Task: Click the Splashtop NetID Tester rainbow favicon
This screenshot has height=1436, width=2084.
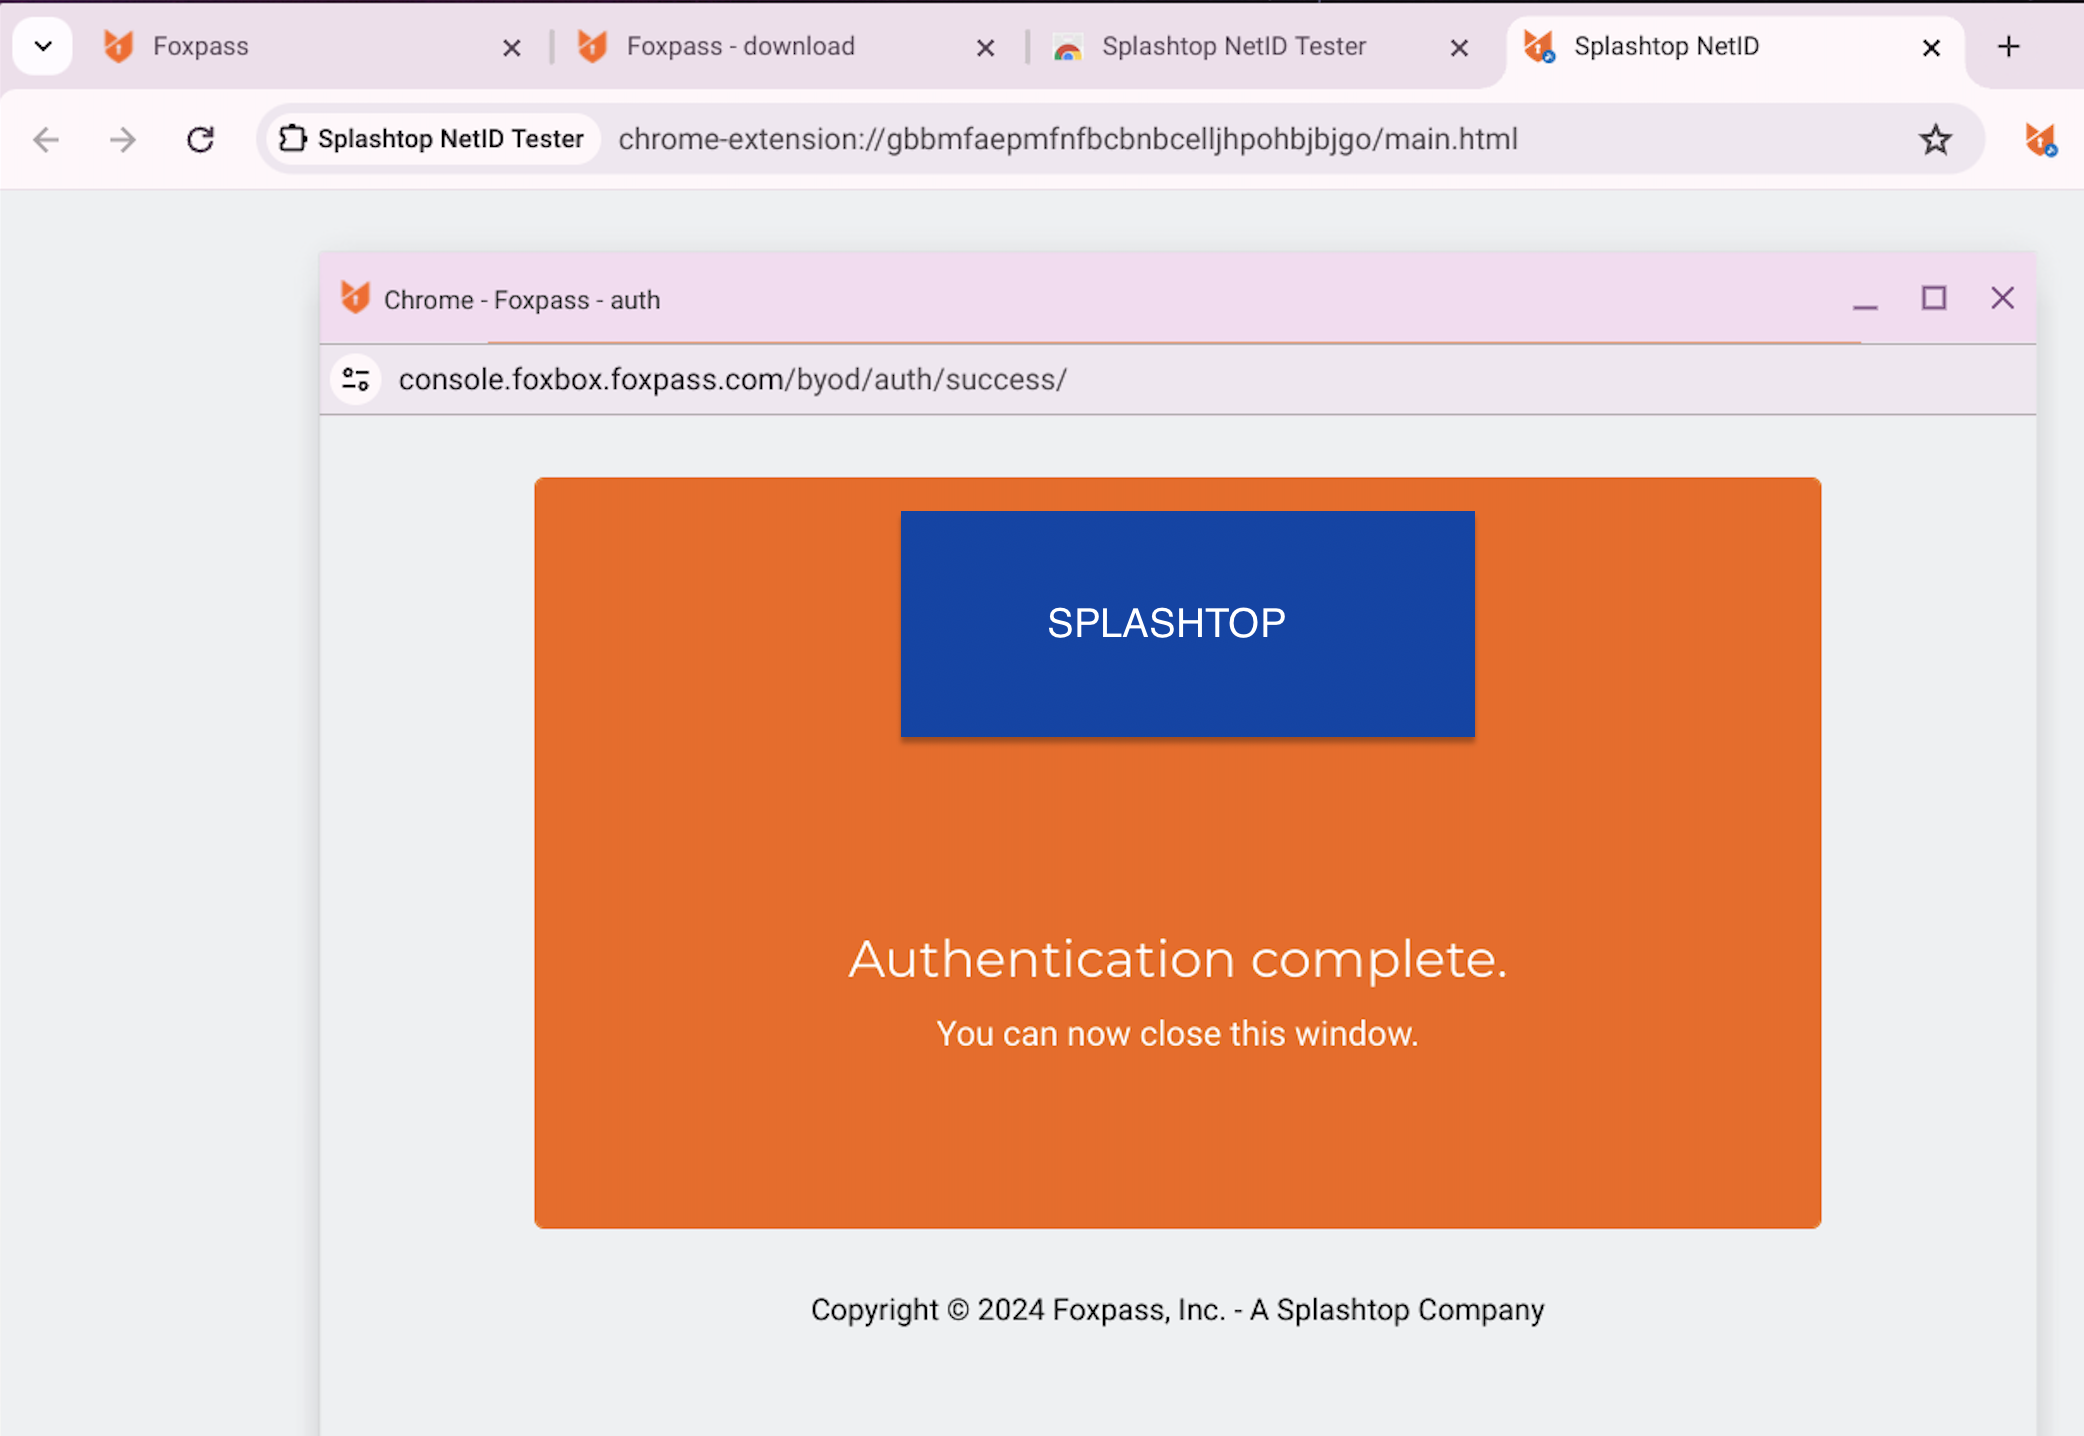Action: pyautogui.click(x=1067, y=47)
